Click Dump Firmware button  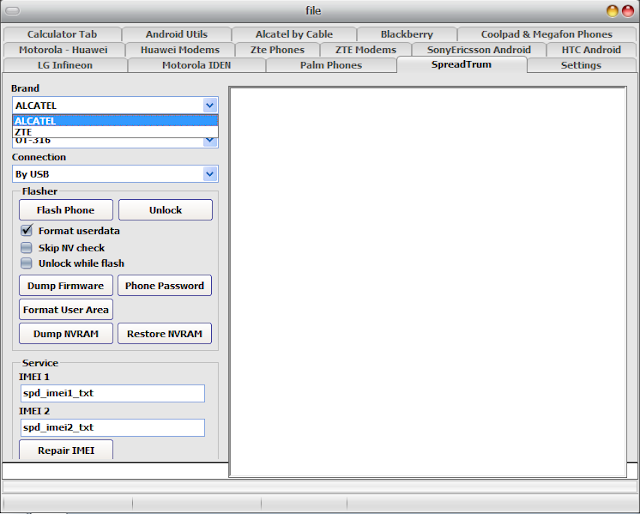(x=66, y=285)
